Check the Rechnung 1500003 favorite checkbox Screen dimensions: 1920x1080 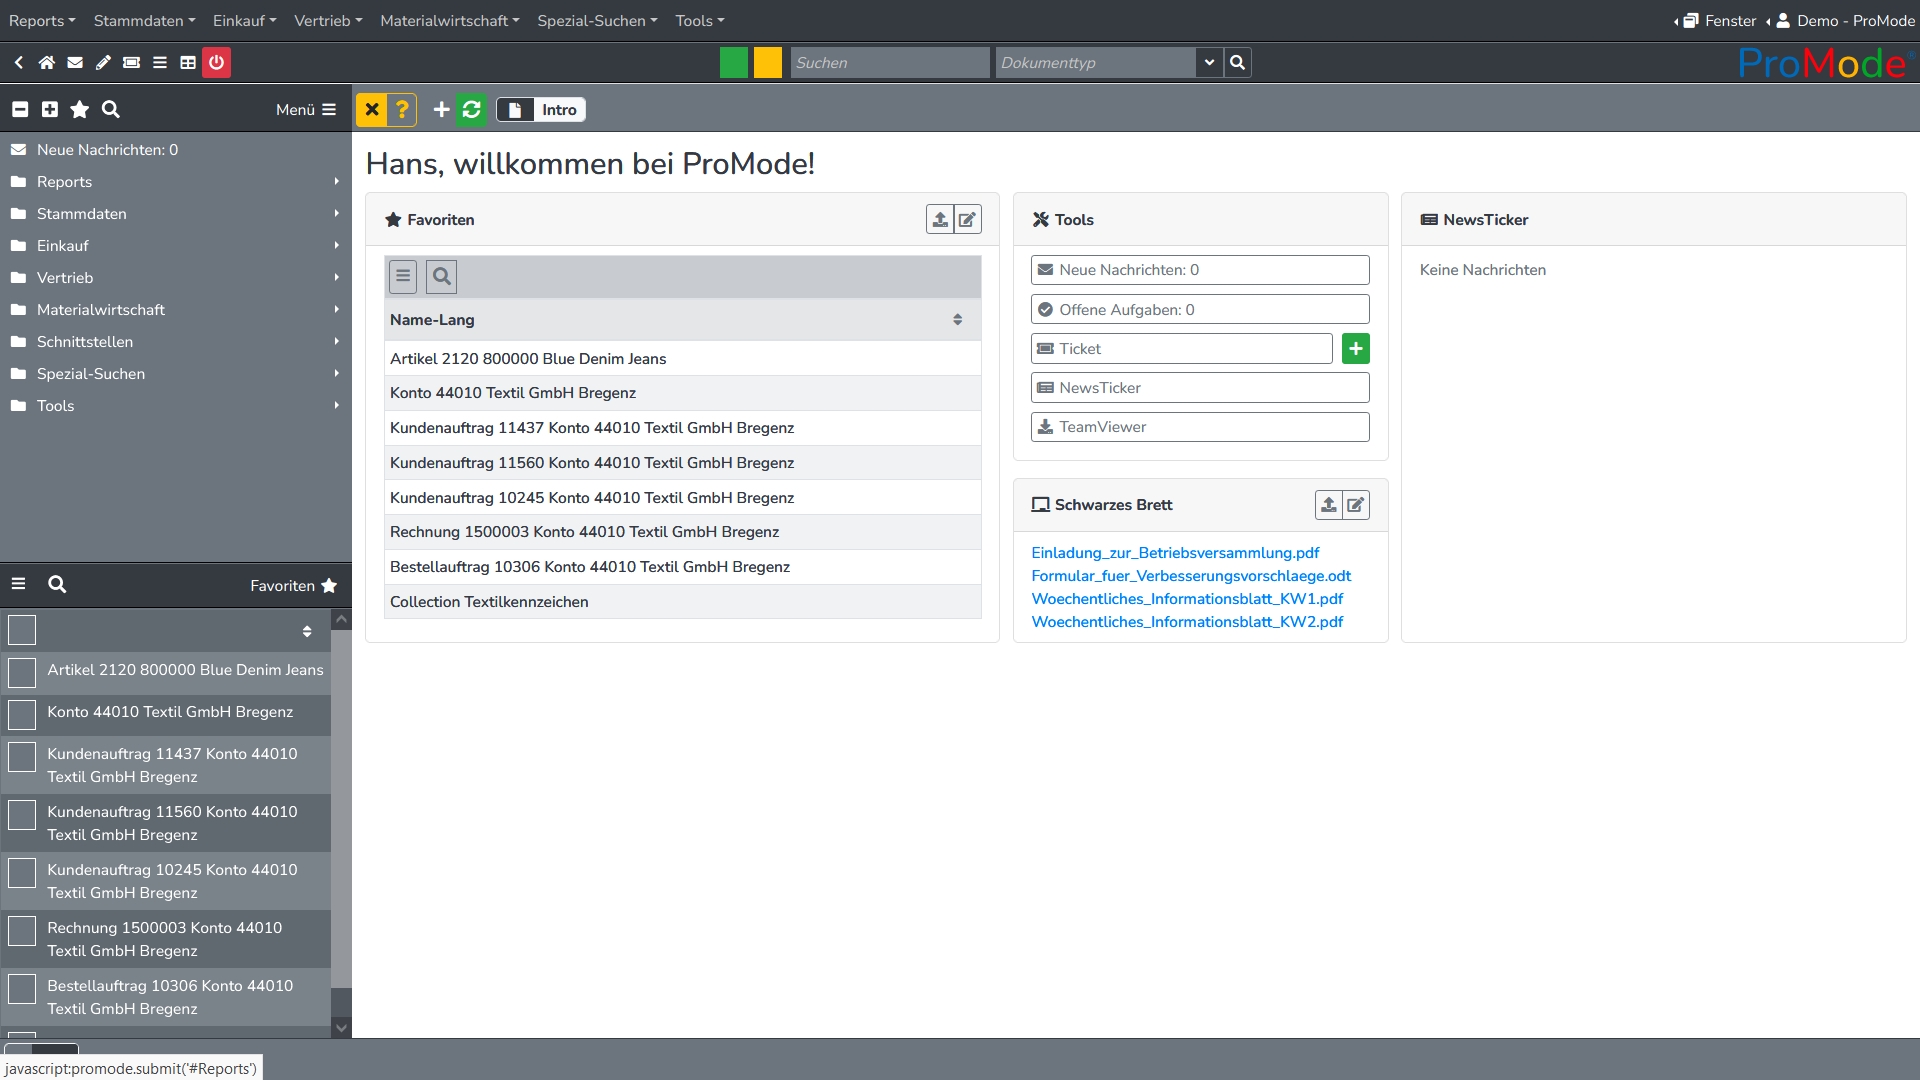[22, 931]
